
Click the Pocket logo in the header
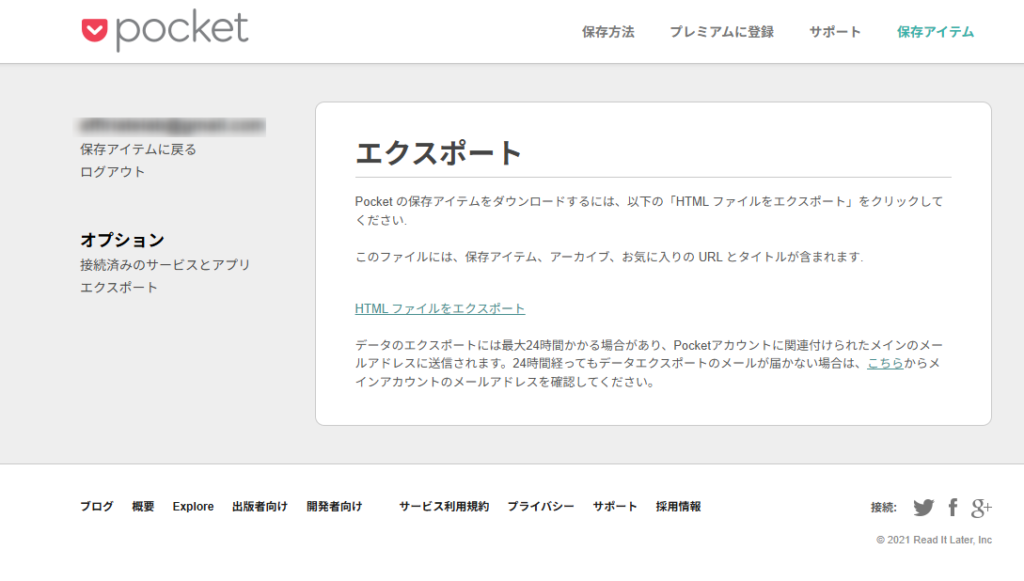click(x=165, y=30)
